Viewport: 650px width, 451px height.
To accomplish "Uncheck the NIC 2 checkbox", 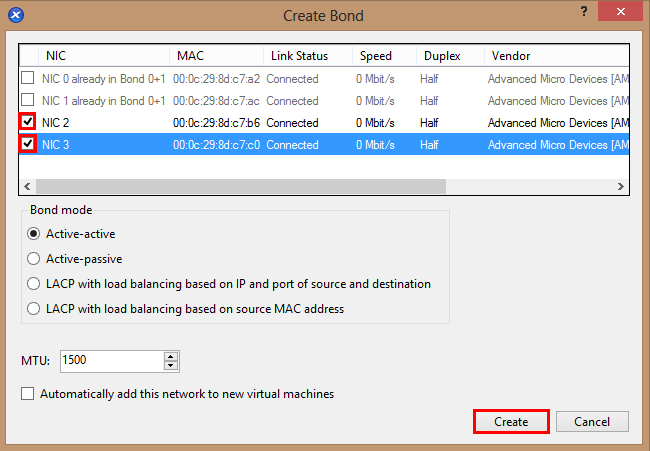I will [x=28, y=122].
